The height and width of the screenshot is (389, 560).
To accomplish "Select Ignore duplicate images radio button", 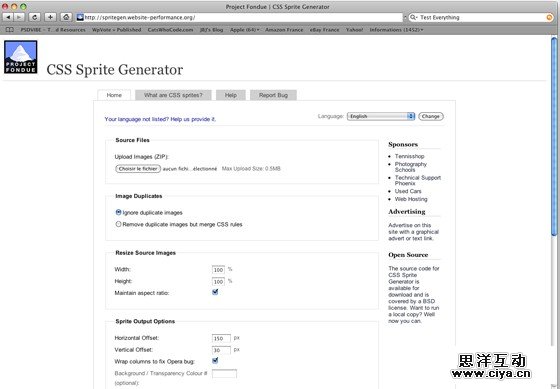I will point(118,212).
